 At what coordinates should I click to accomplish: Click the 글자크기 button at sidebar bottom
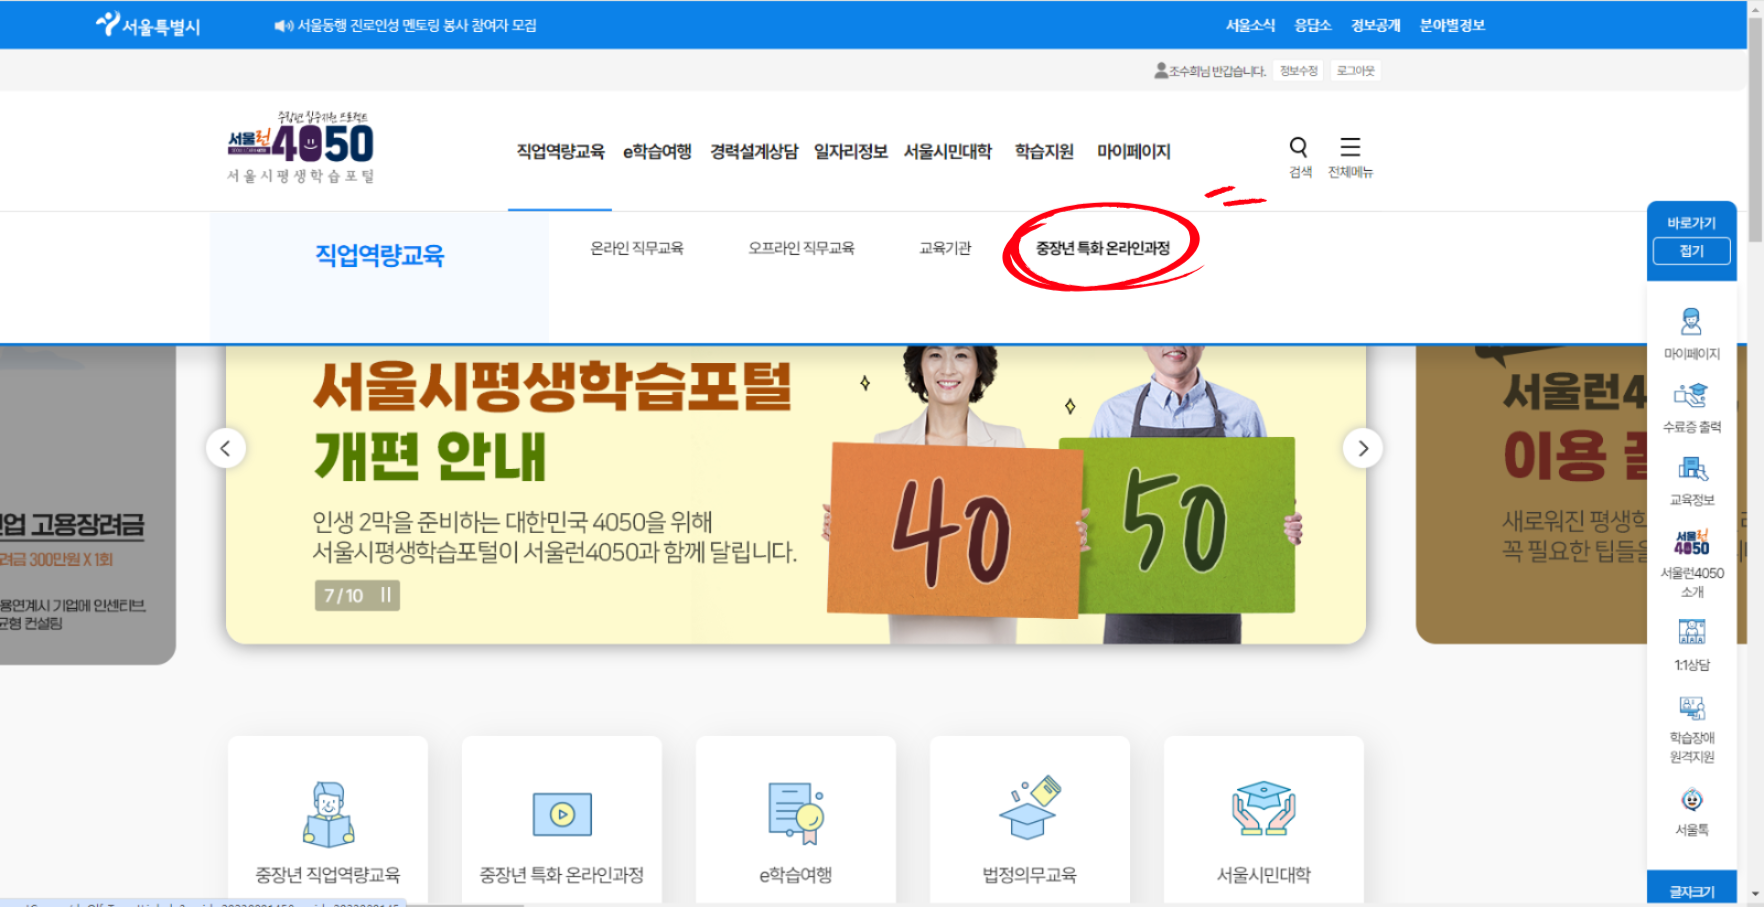tap(1692, 891)
